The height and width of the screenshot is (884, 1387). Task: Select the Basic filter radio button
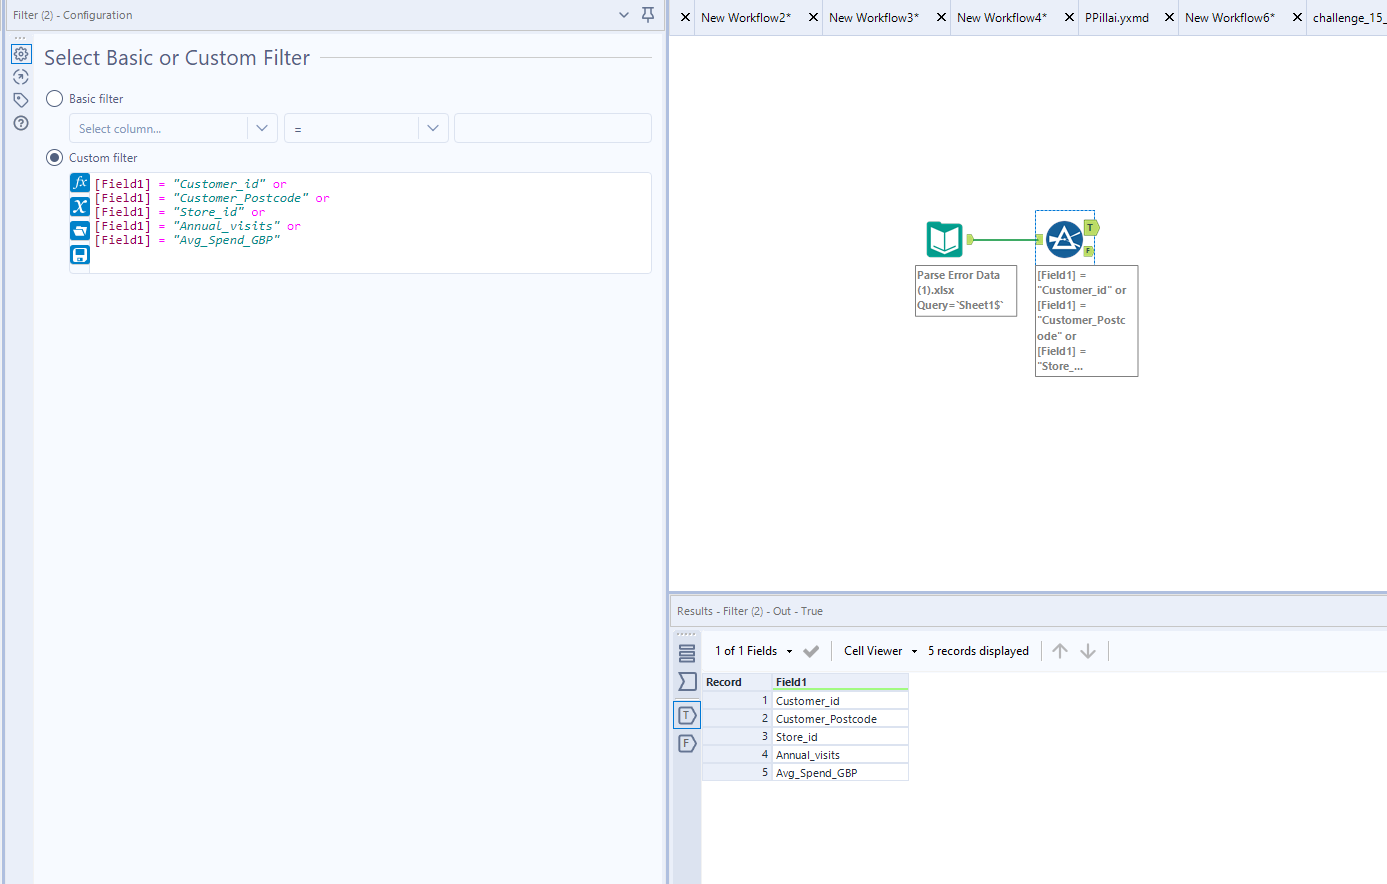point(55,99)
